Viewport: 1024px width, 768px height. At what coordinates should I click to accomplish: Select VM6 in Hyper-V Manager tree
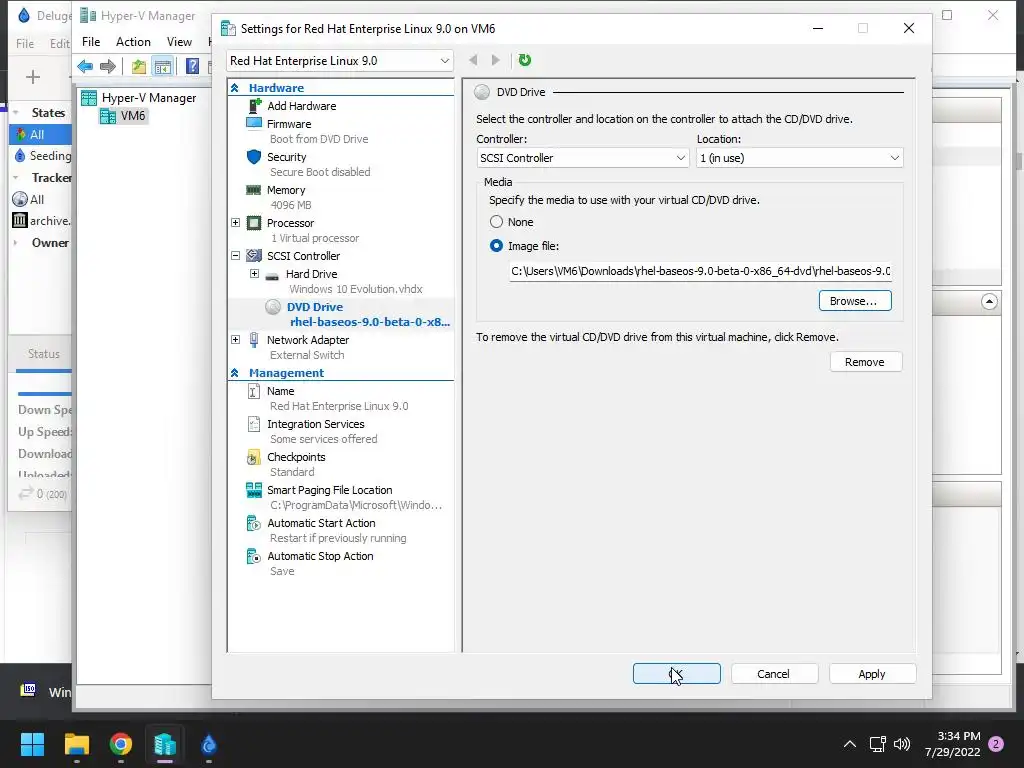pos(124,116)
